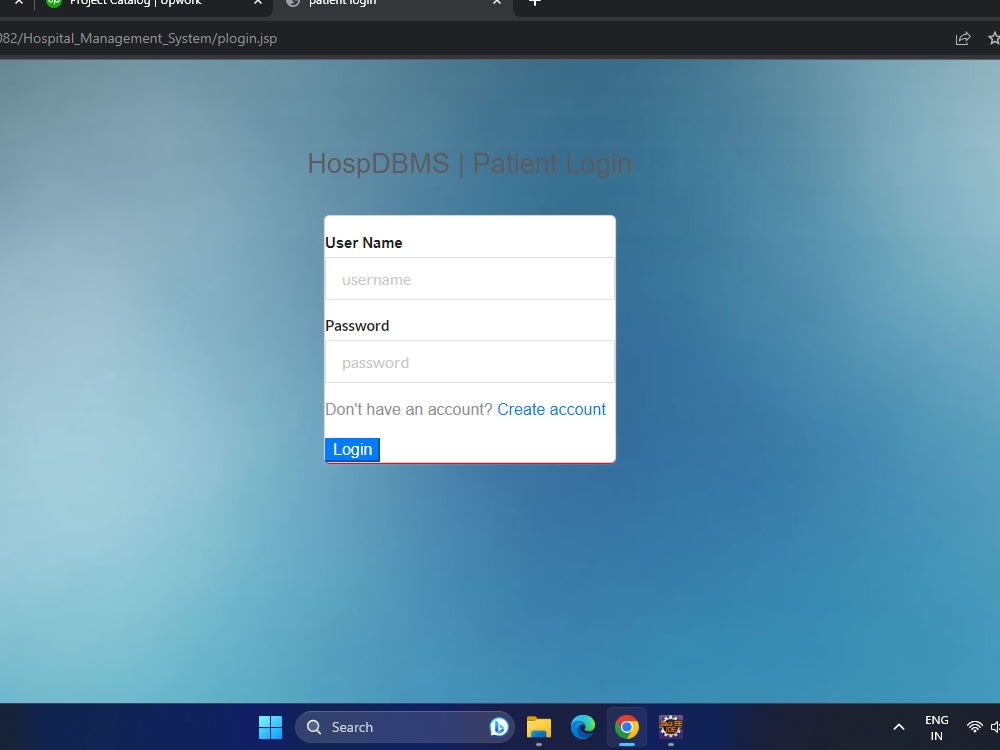
Task: Click the ENG IN language indicator
Action: 936,728
